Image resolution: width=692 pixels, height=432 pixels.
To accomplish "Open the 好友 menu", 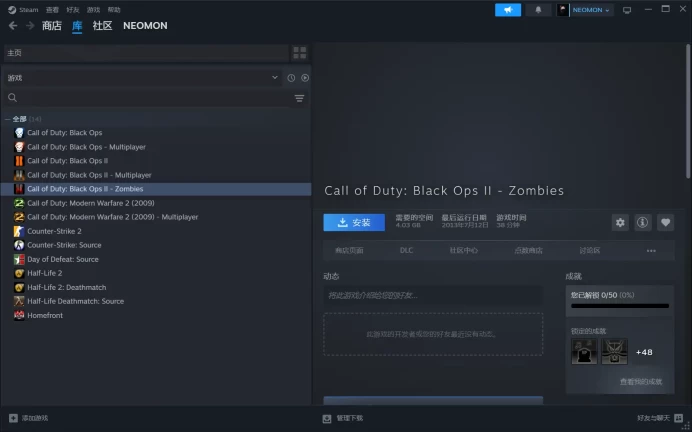I will 73,10.
